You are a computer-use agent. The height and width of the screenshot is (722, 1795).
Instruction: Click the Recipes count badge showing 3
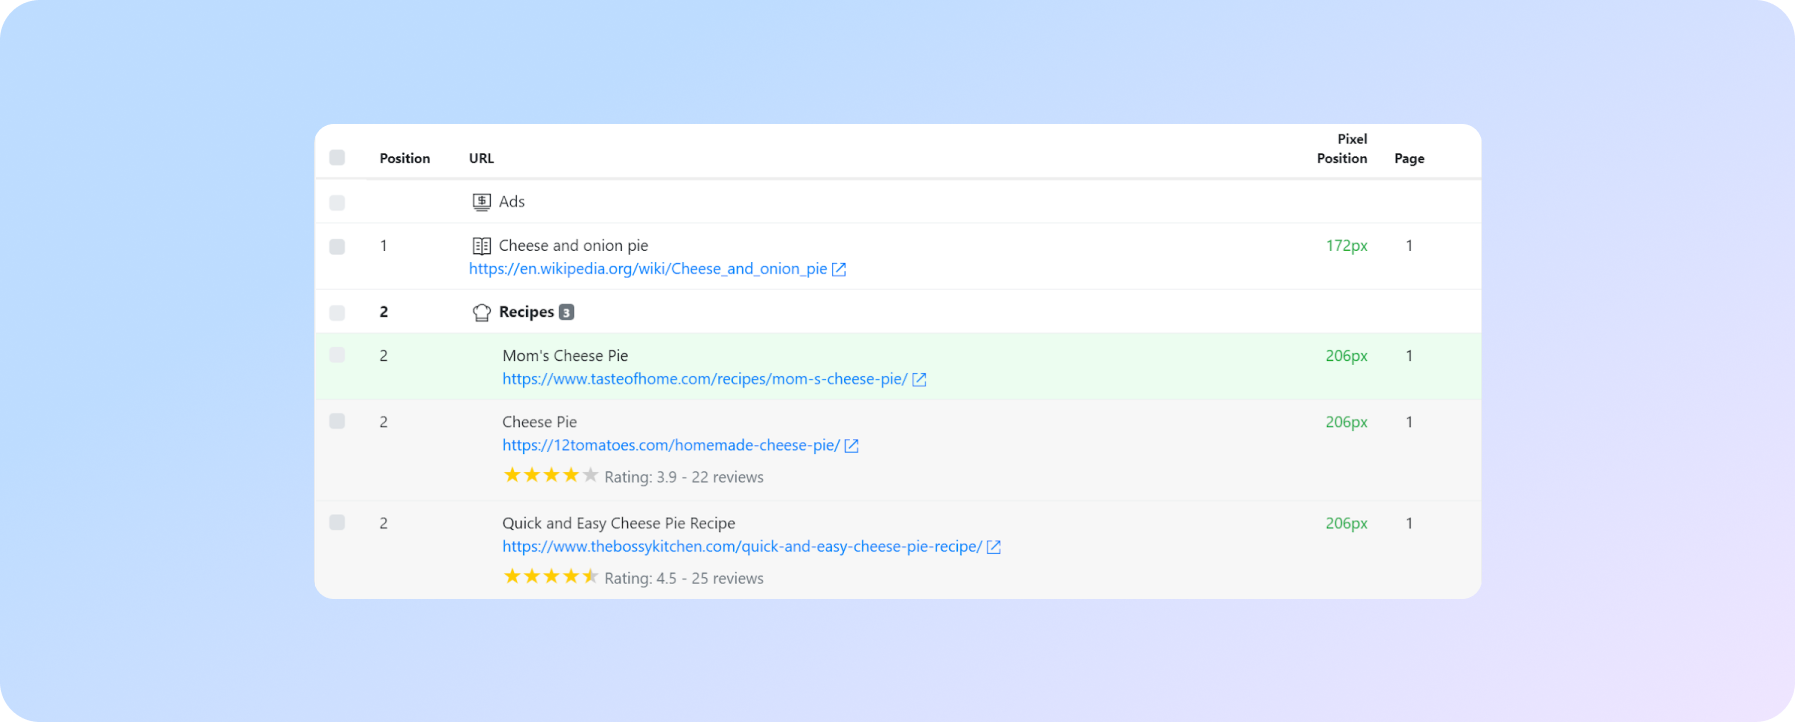point(566,312)
